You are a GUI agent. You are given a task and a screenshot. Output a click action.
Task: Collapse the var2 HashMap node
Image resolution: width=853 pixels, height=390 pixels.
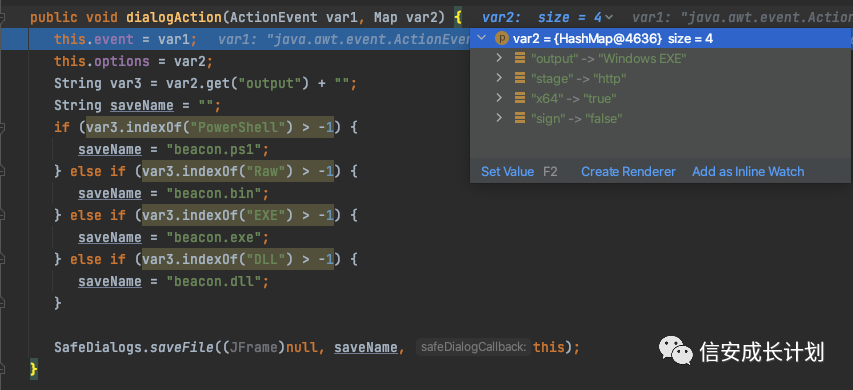coord(481,39)
